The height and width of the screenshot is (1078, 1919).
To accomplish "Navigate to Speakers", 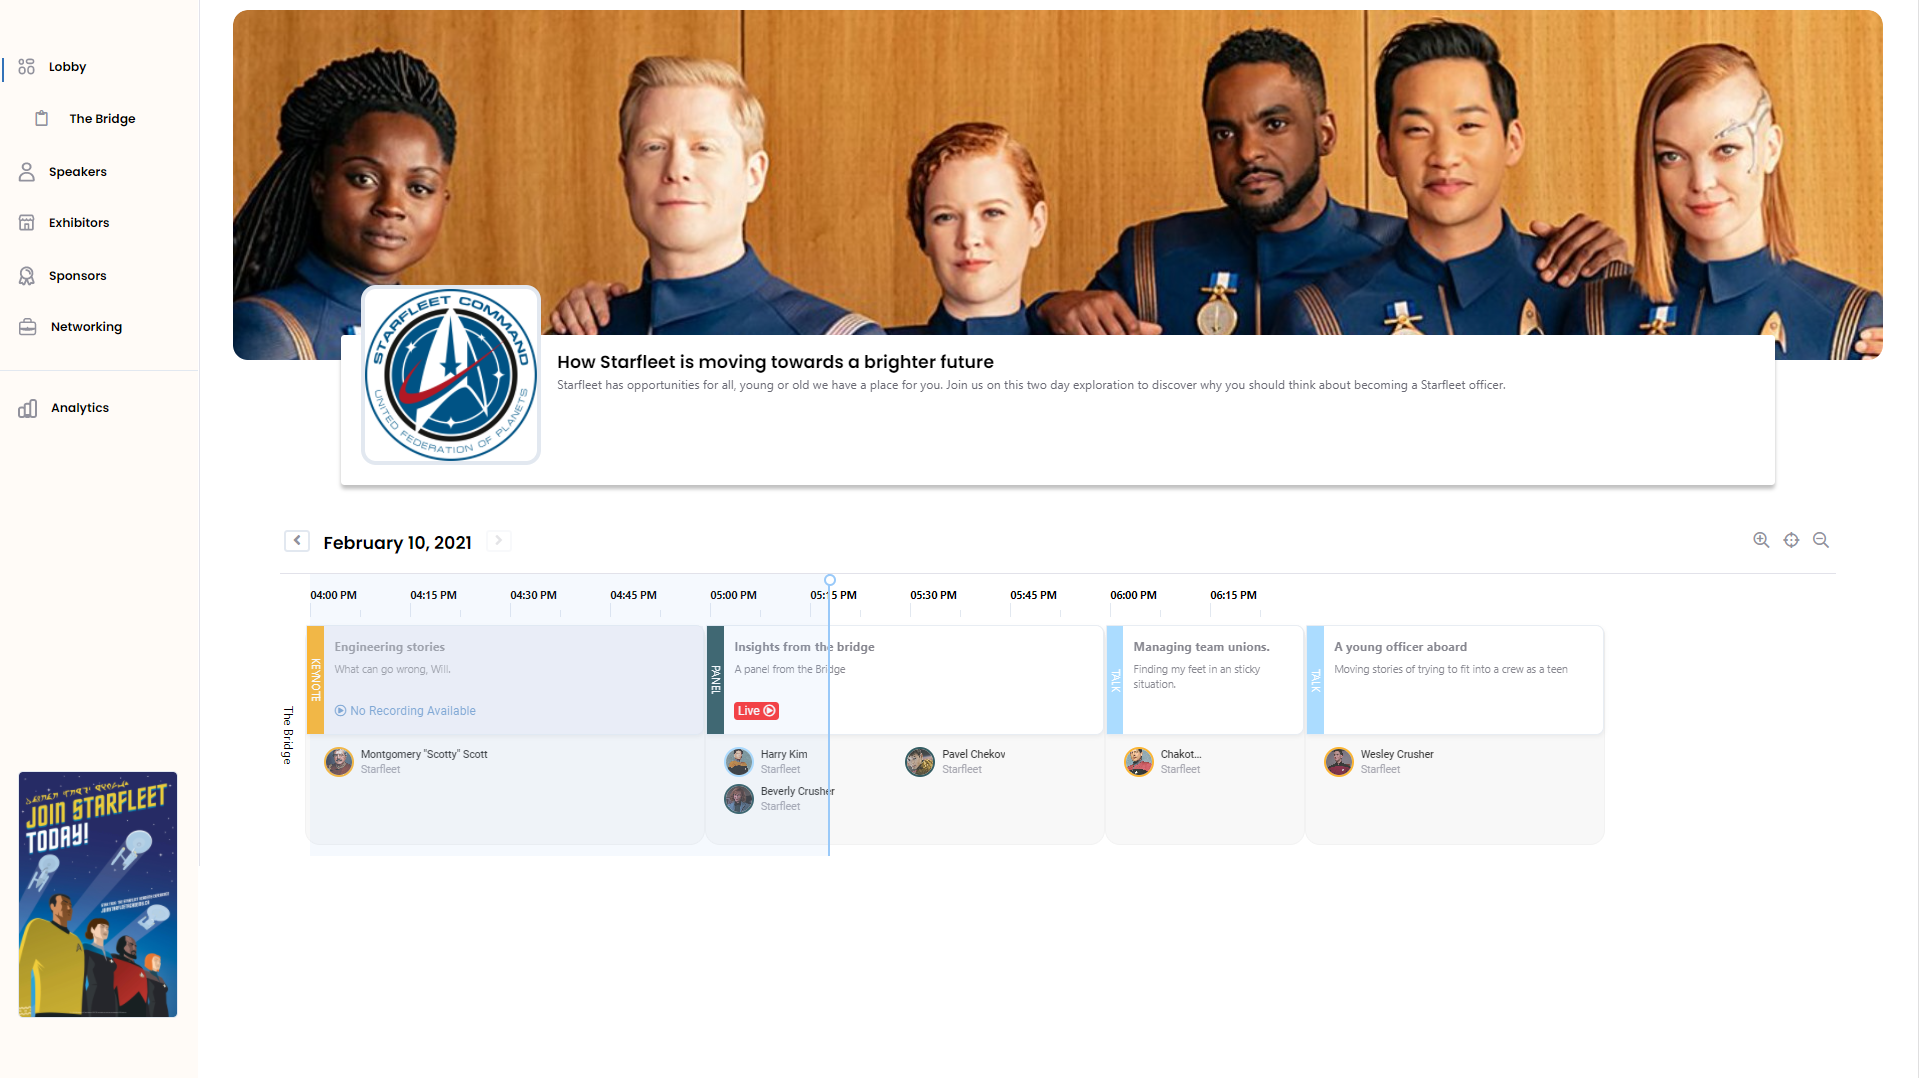I will tap(78, 172).
